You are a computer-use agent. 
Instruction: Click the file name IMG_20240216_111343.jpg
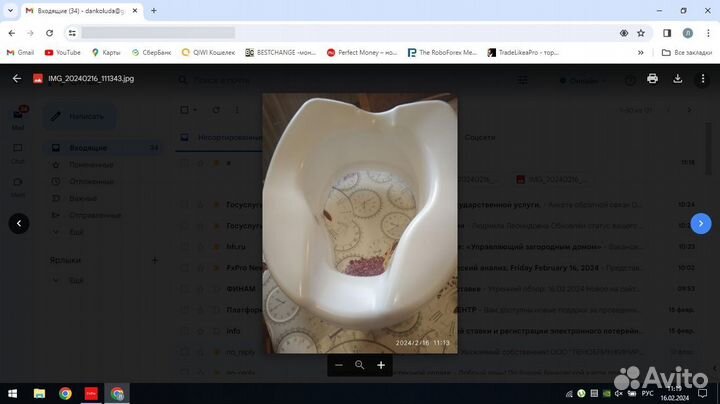coord(91,79)
